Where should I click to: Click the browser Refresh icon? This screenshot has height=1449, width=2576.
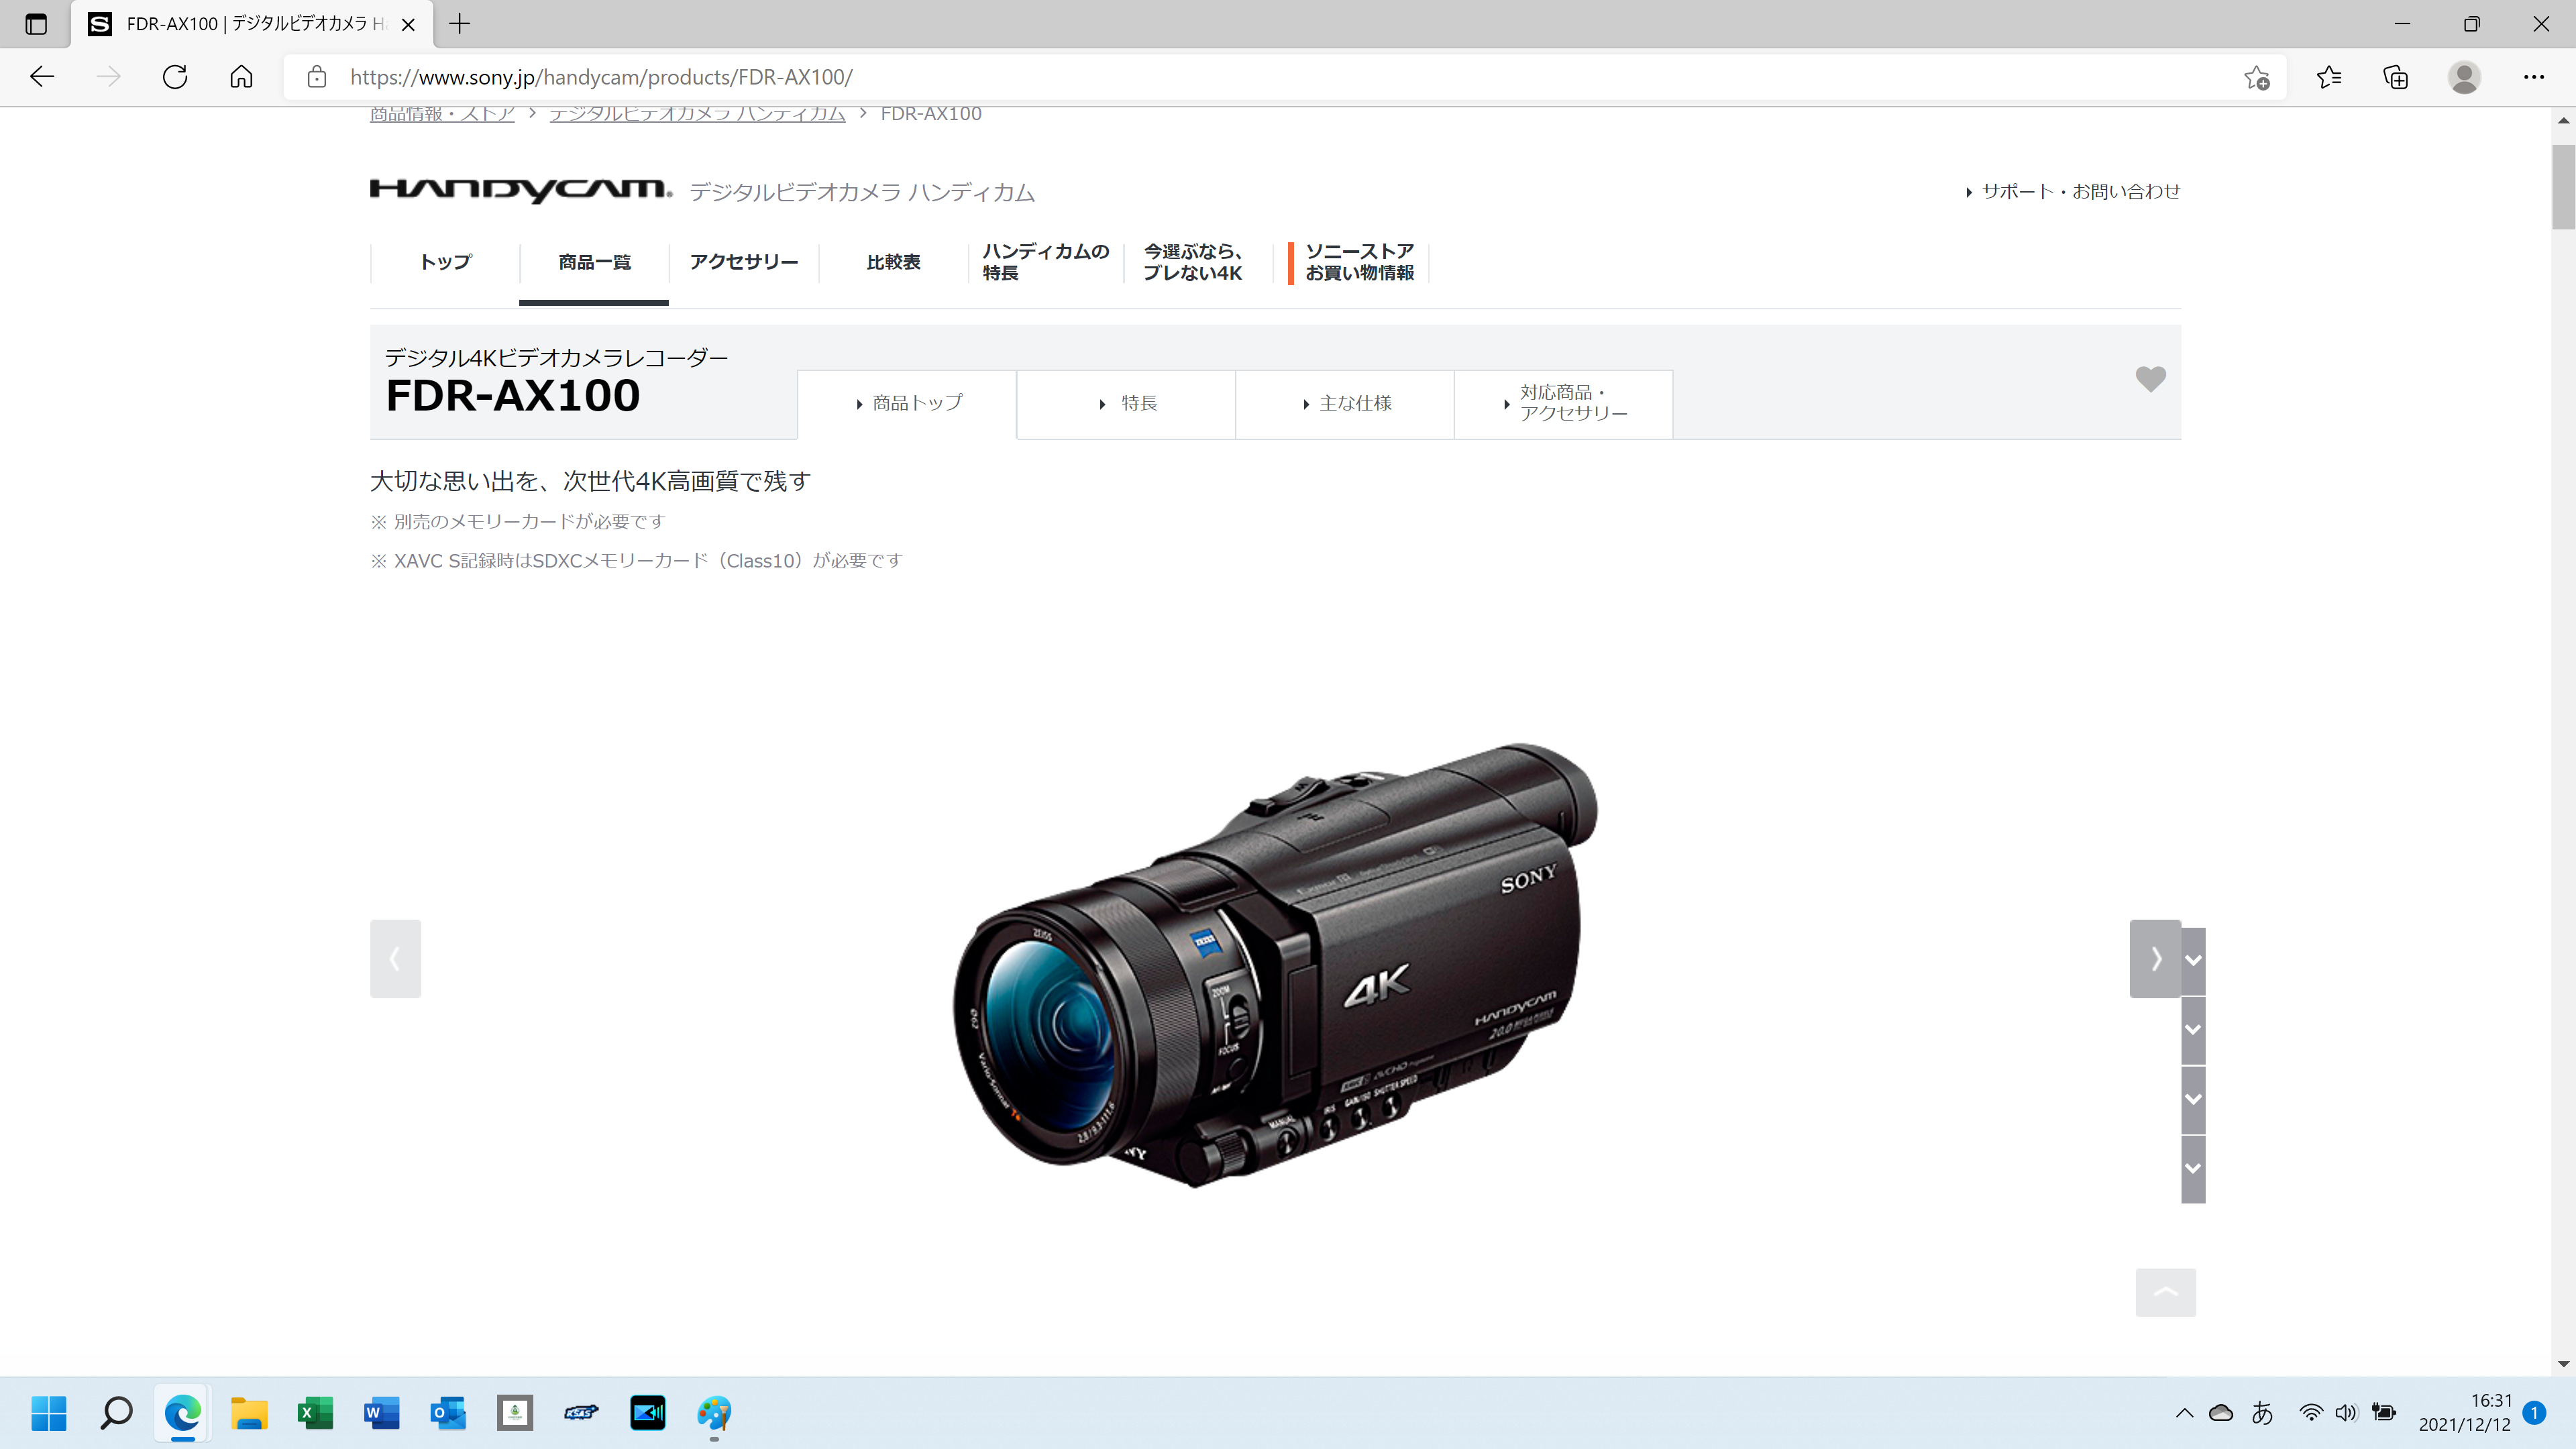(x=175, y=77)
